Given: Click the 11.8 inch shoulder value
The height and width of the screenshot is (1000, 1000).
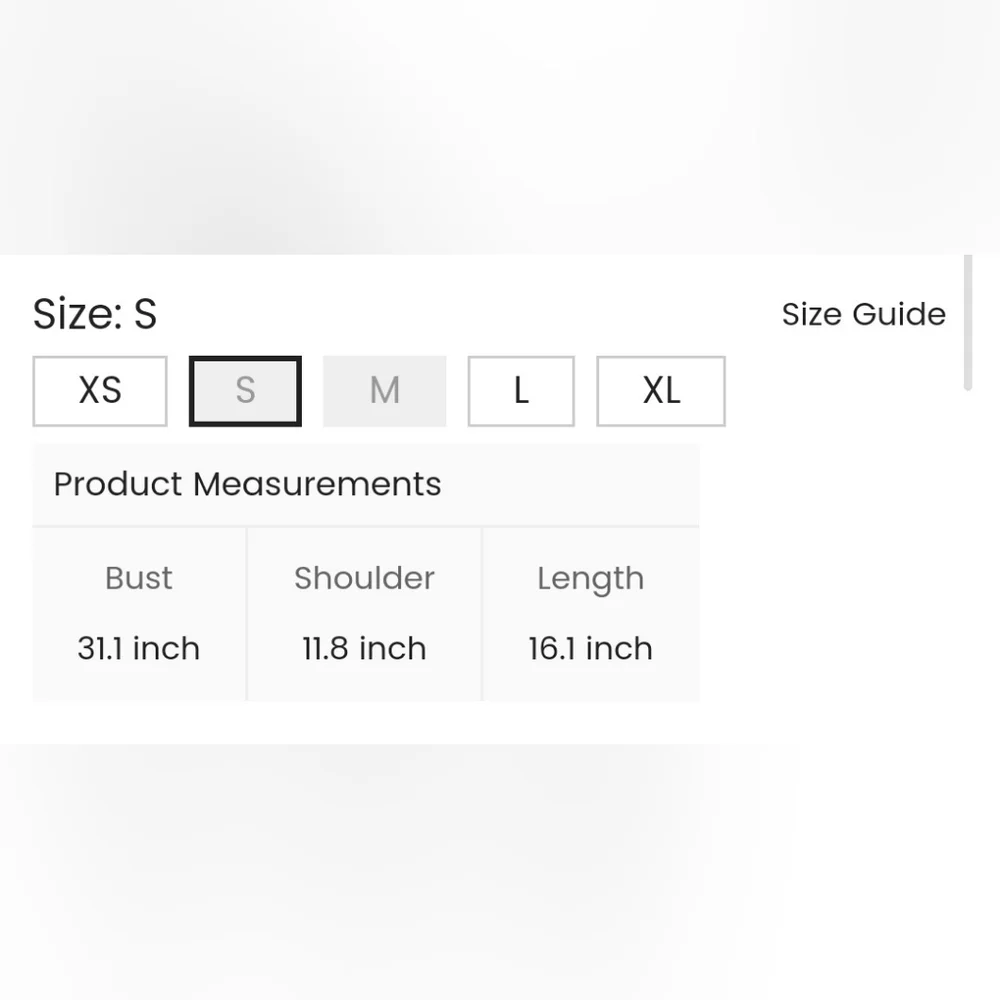Looking at the screenshot, I should pos(364,648).
